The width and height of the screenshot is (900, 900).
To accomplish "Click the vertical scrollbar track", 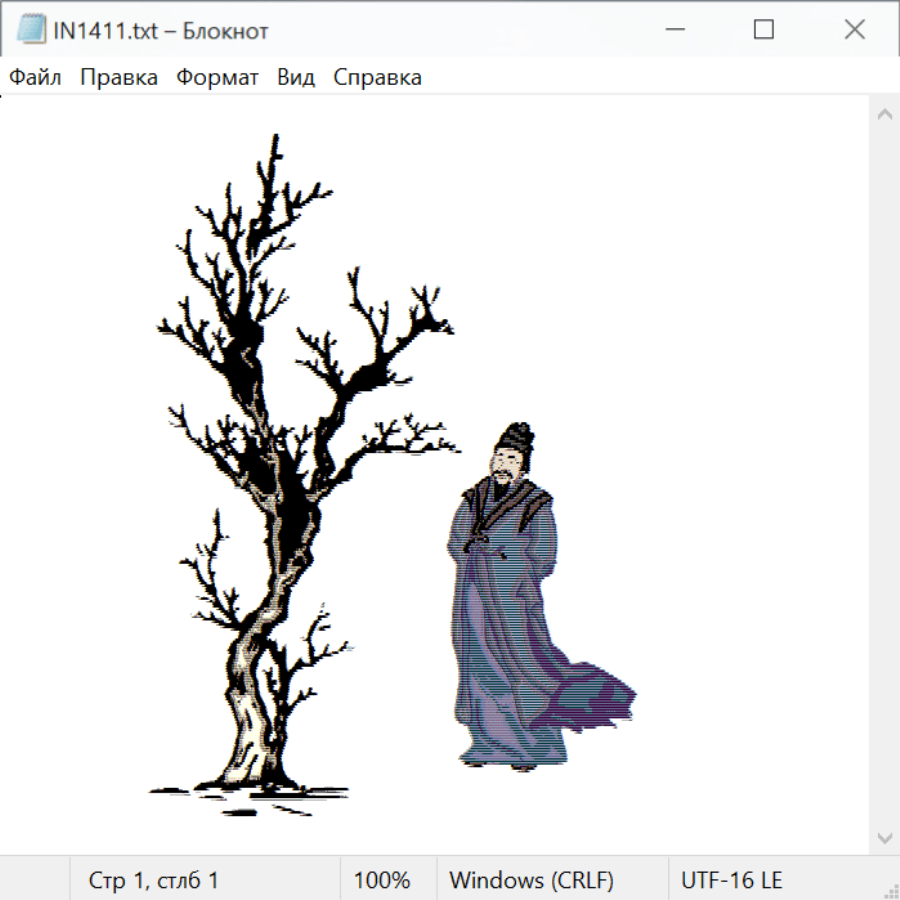I will point(884,475).
